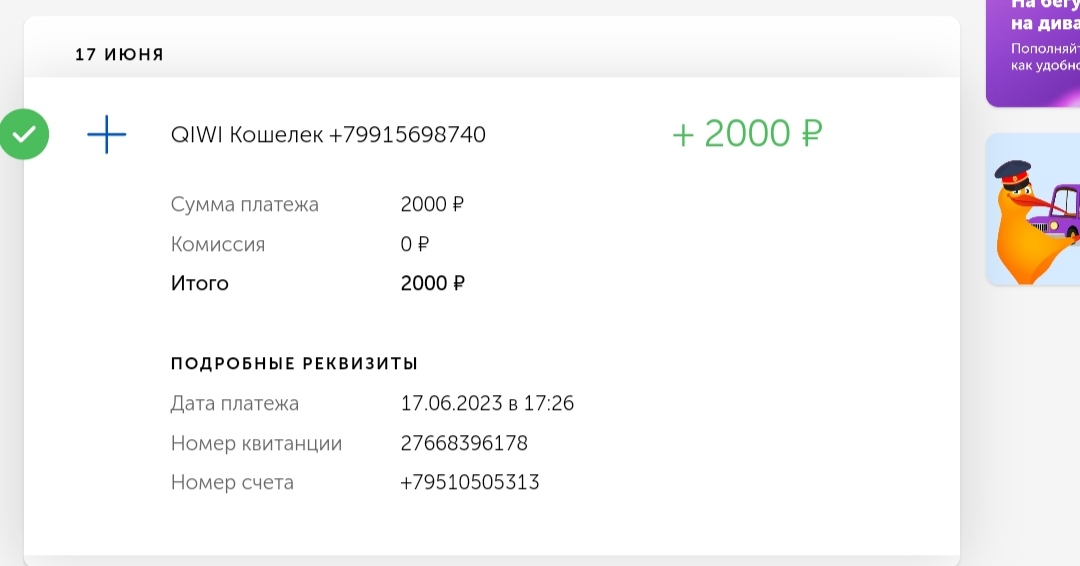Click the Номер счета label

[232, 482]
